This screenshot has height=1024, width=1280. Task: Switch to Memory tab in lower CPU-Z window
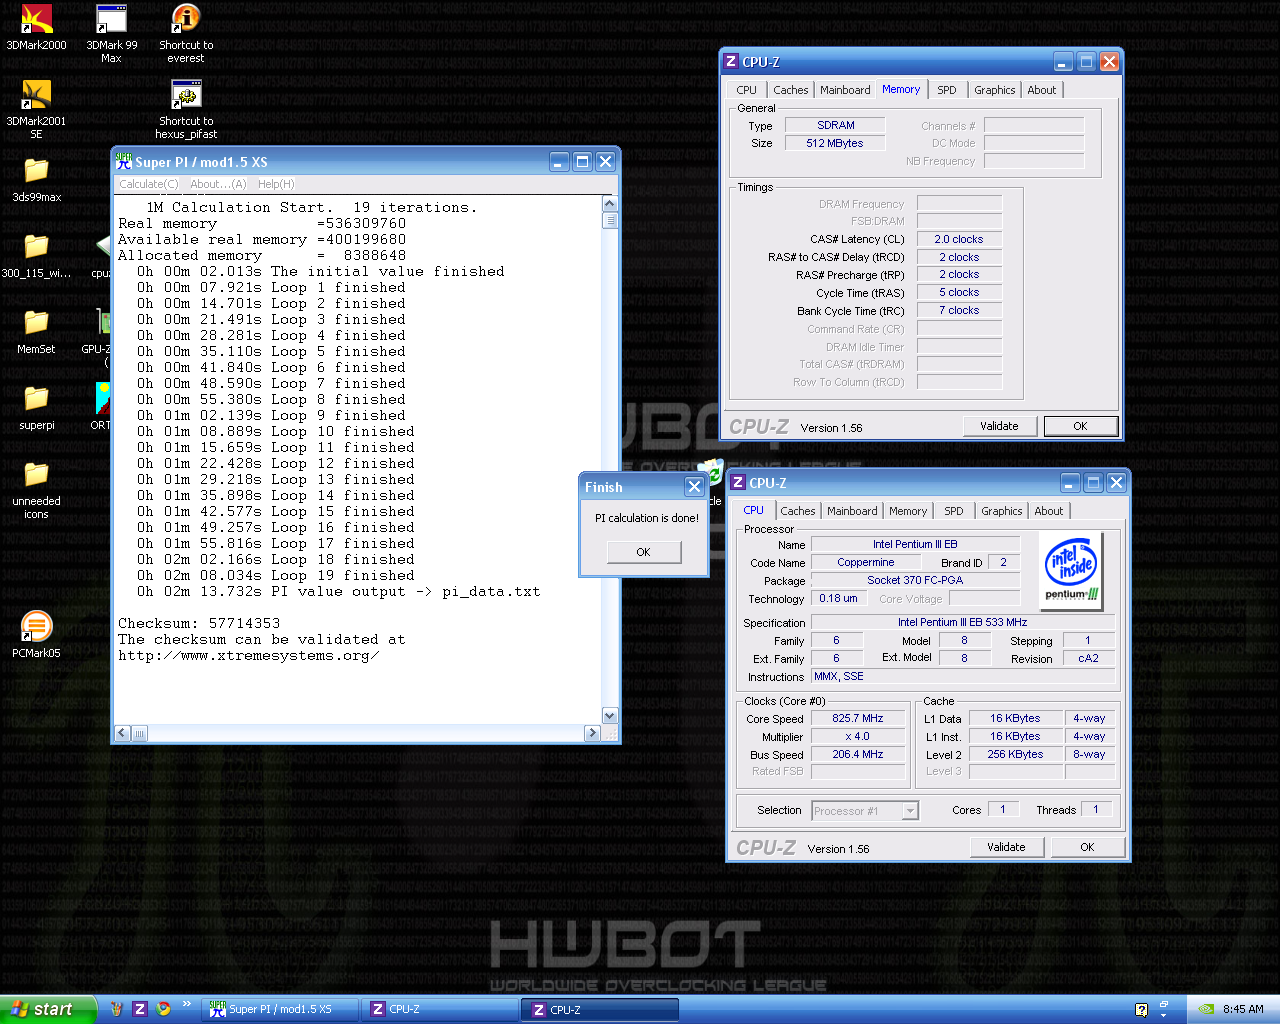[x=908, y=511]
